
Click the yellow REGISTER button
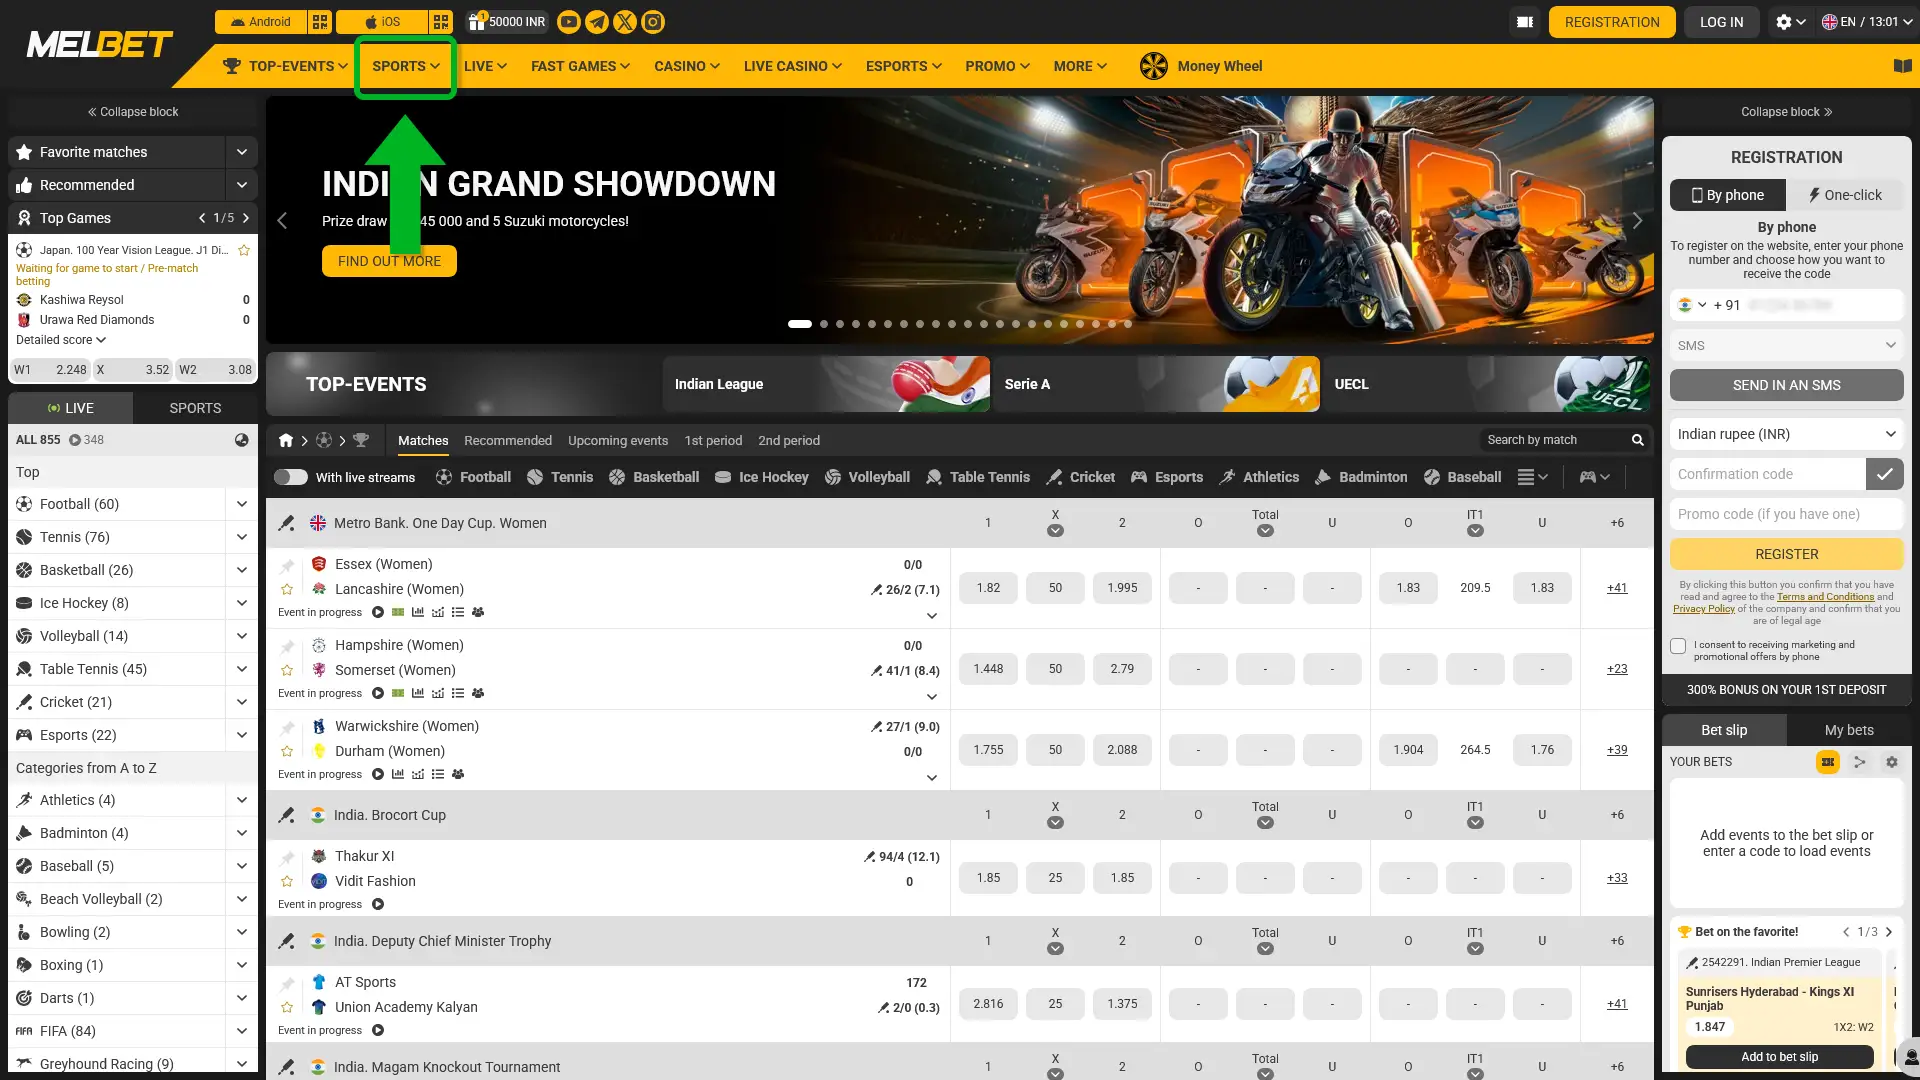1787,554
